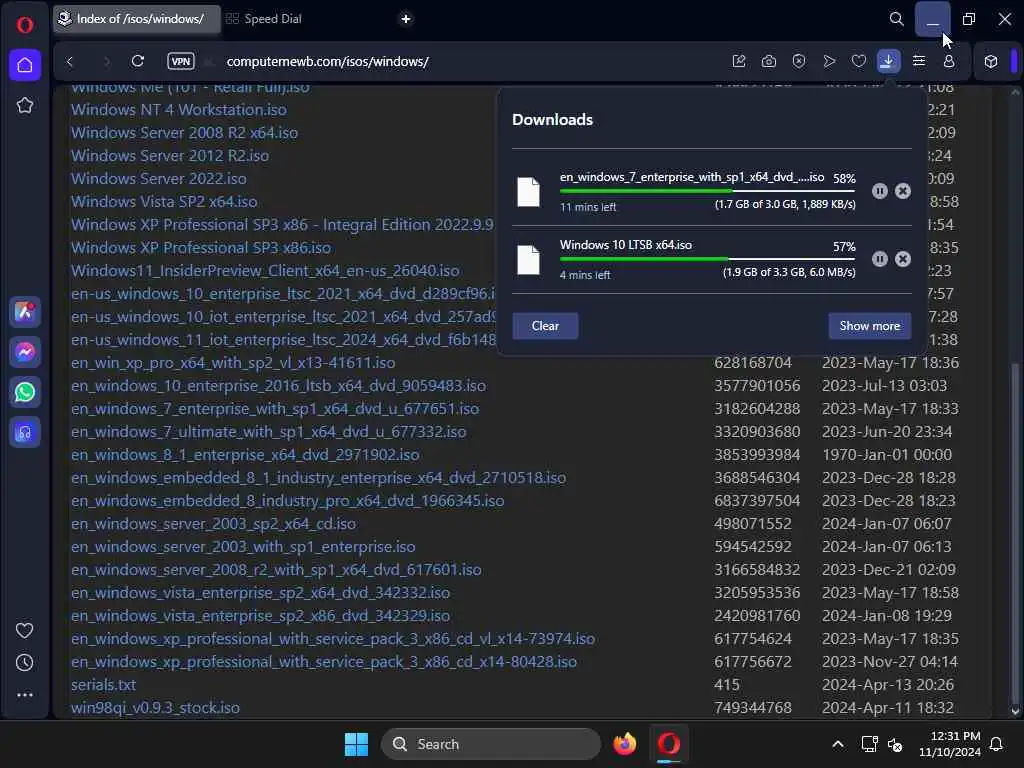Open Aria AI in the sidebar

(25, 312)
